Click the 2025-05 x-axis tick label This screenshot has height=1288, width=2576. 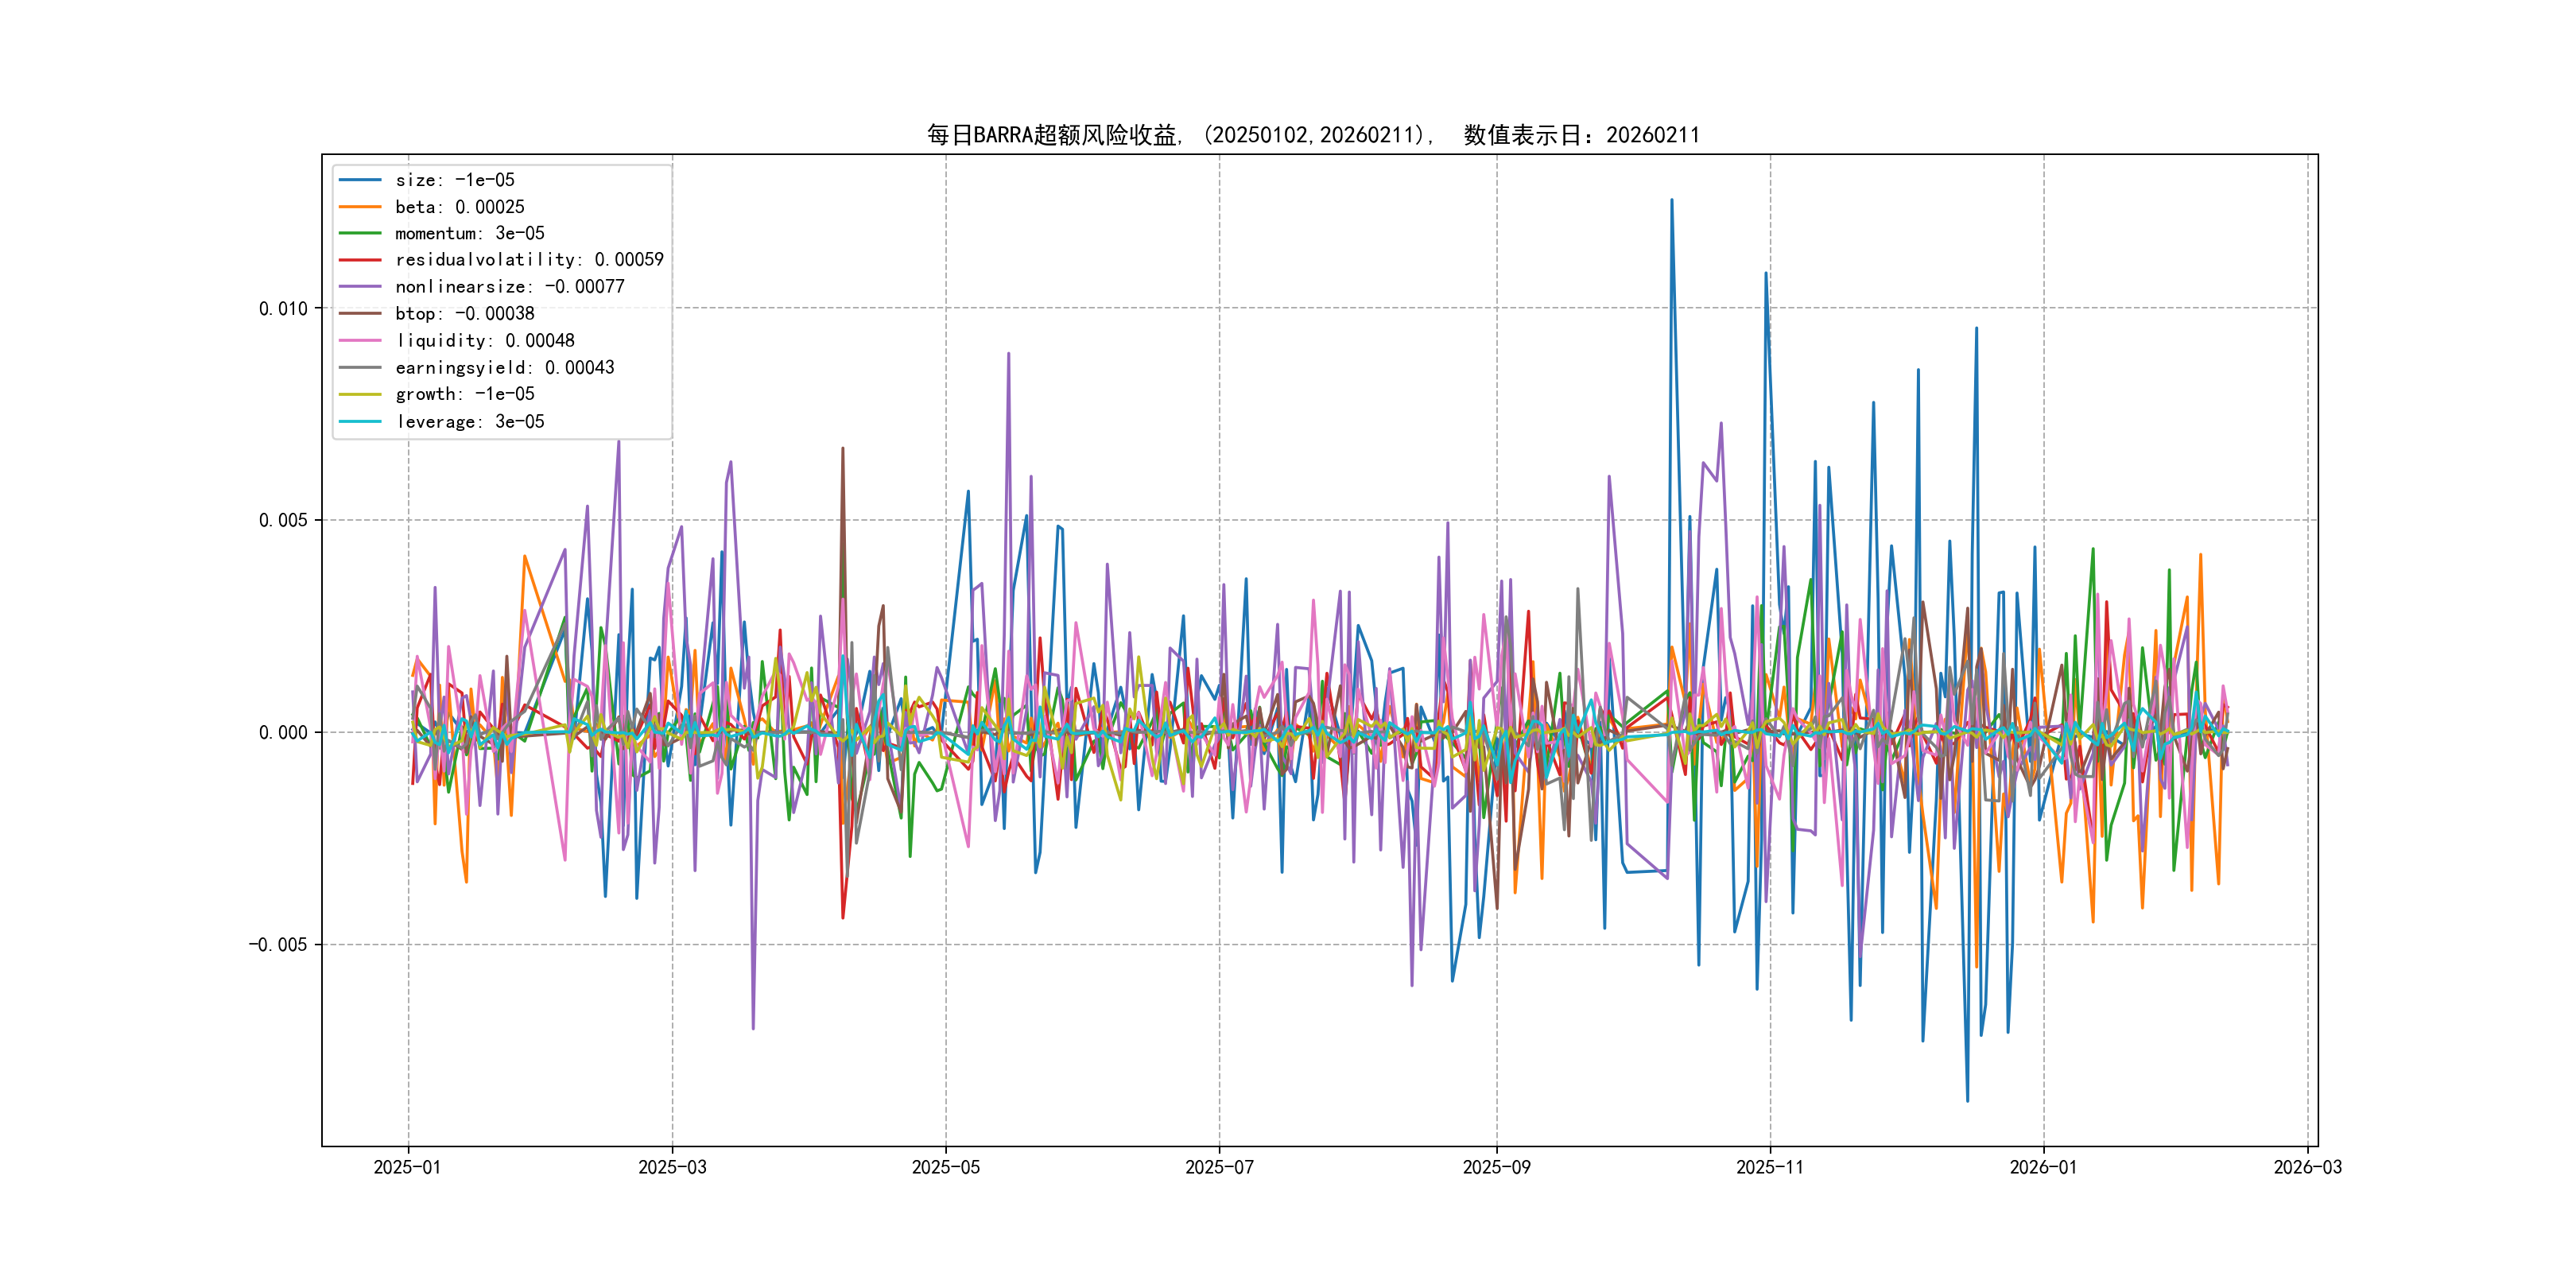[x=945, y=1167]
